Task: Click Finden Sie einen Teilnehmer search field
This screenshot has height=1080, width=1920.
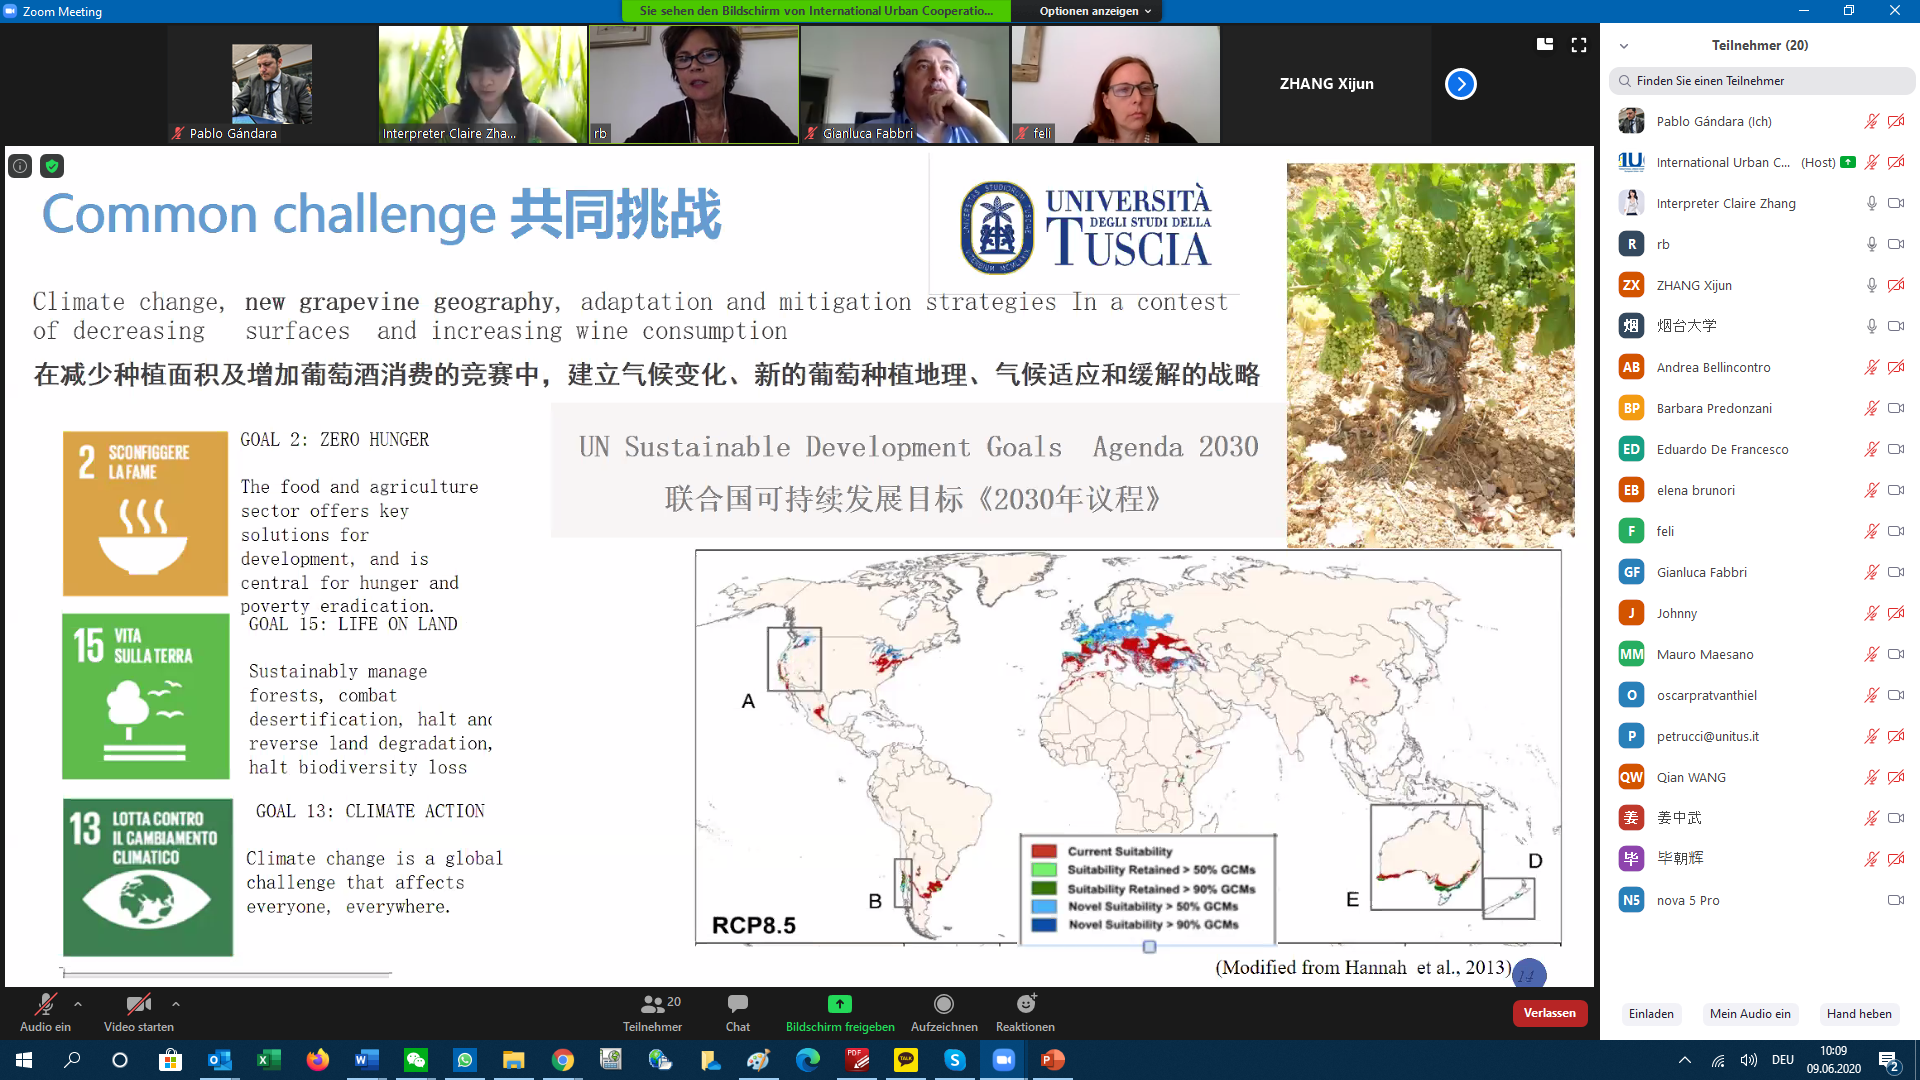Action: (1762, 81)
